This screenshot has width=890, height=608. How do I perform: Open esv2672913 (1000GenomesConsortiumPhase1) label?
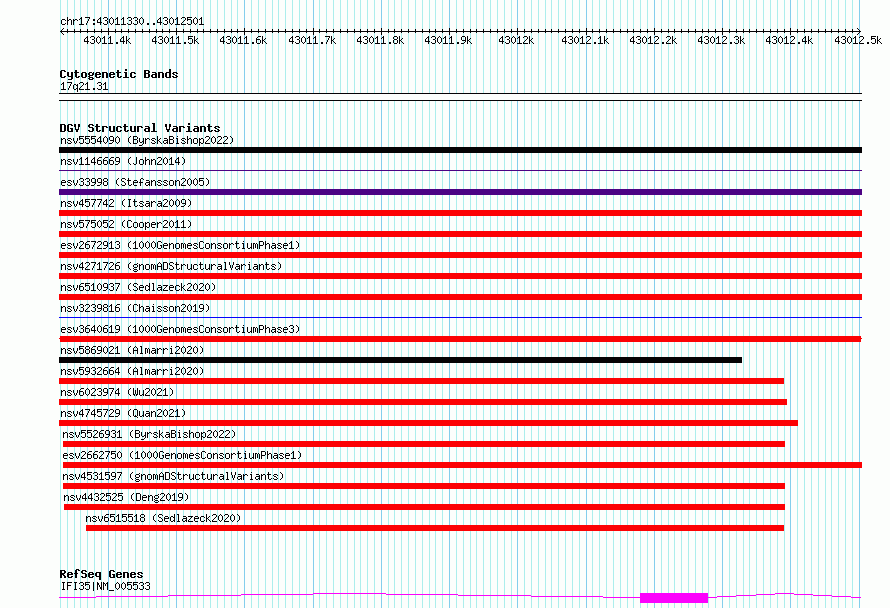click(180, 245)
